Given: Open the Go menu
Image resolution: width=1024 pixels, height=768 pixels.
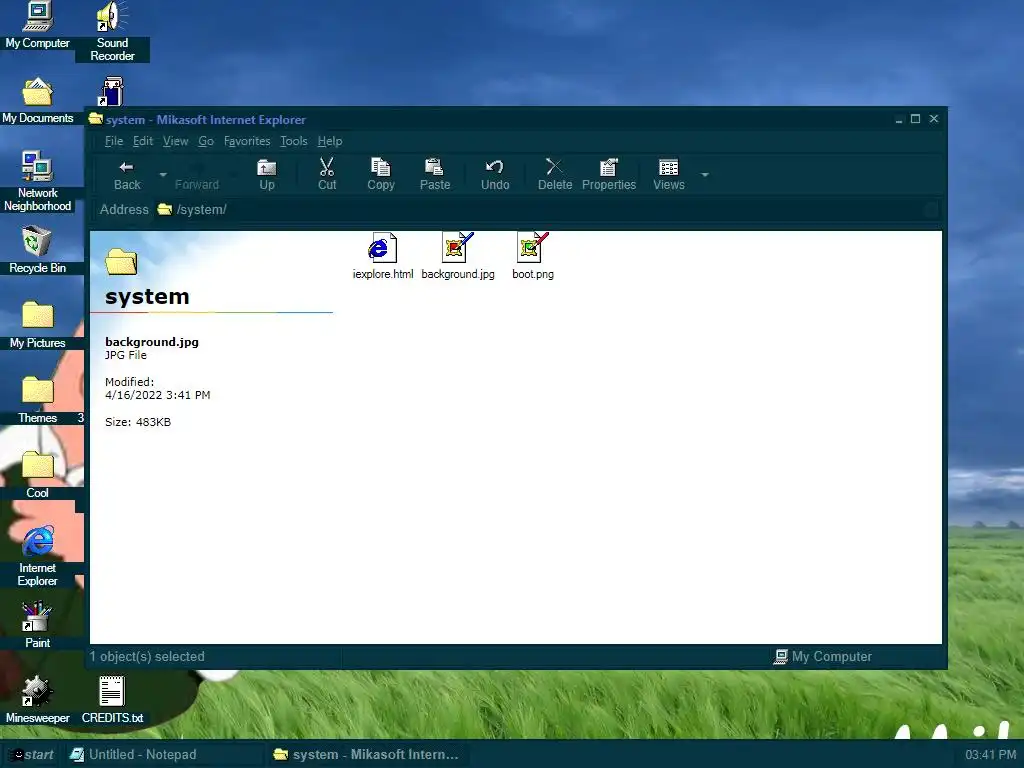Looking at the screenshot, I should point(206,141).
